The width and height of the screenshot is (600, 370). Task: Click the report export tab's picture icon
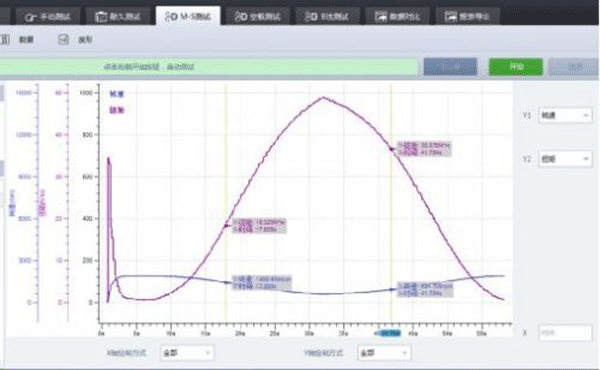point(451,16)
